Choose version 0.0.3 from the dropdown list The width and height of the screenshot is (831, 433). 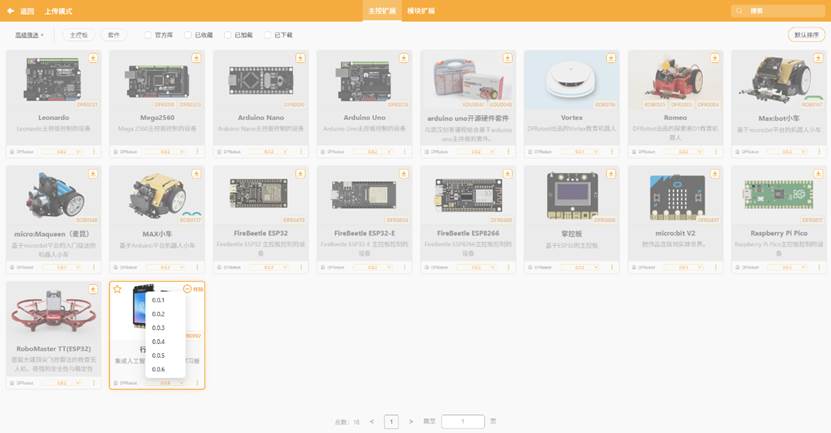[158, 328]
